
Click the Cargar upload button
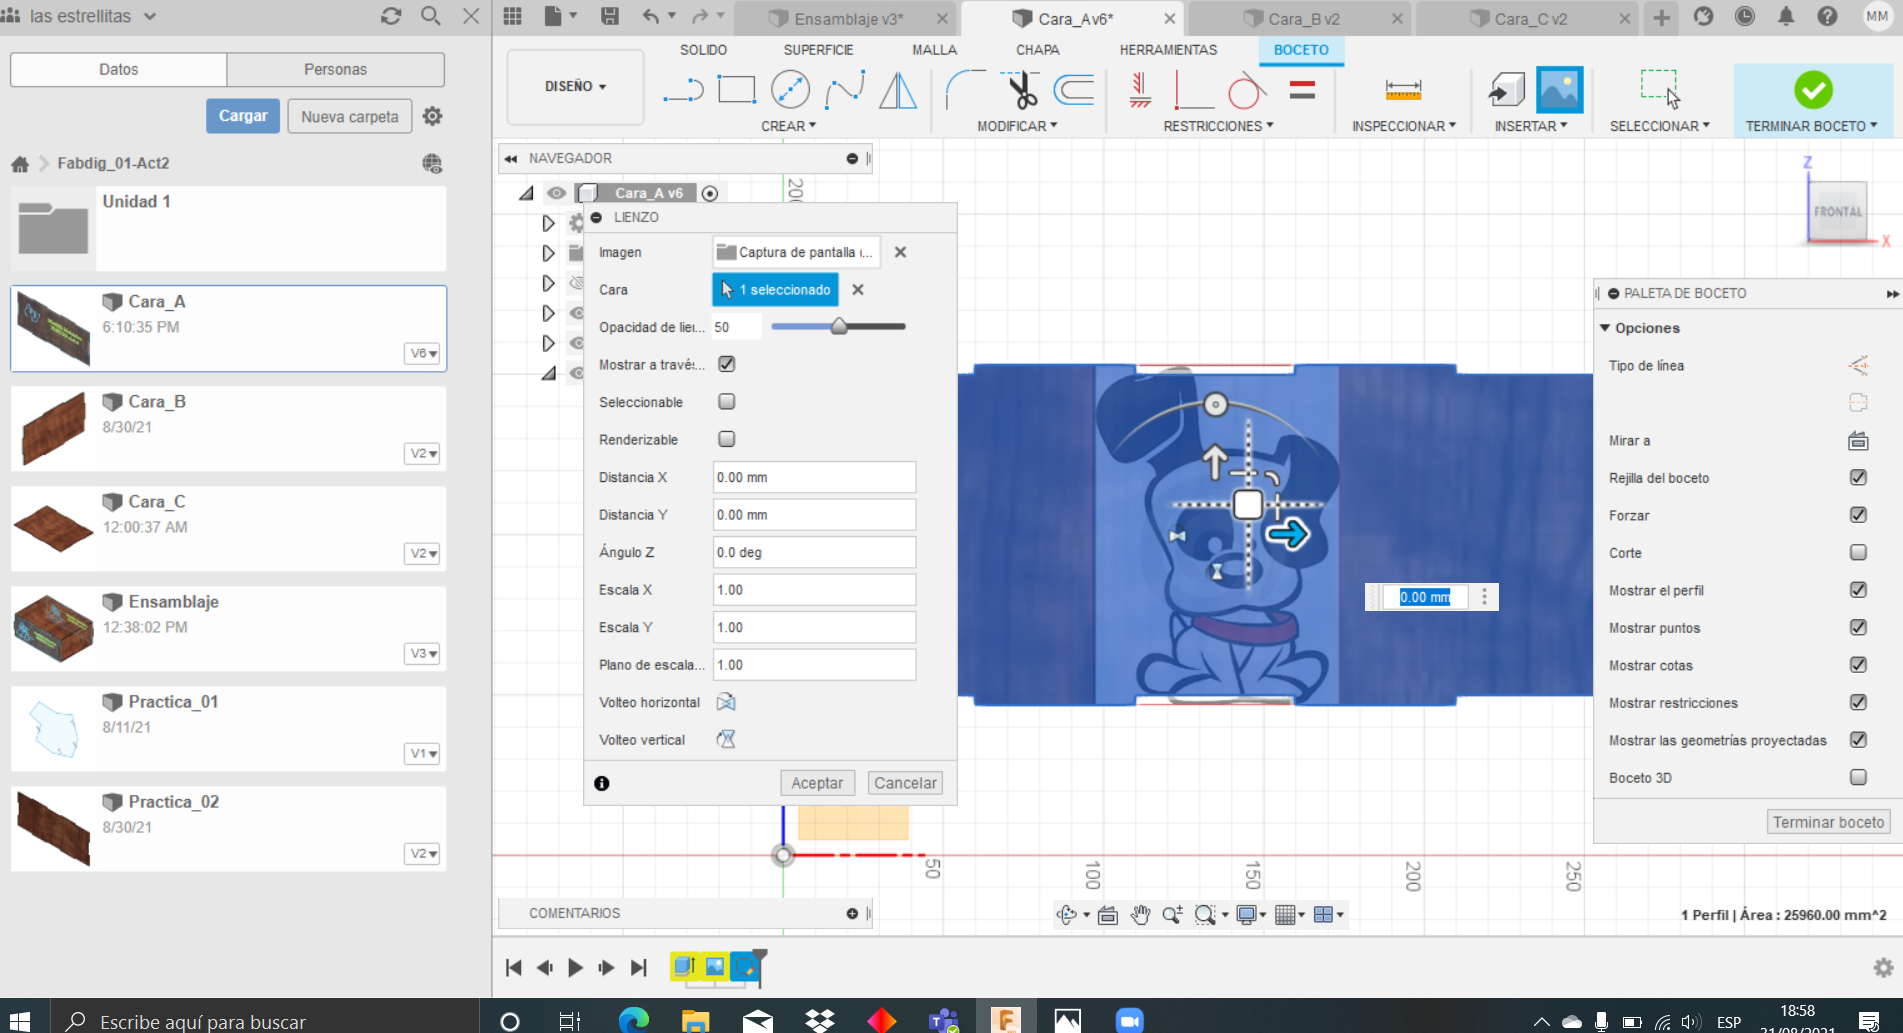[x=243, y=116]
